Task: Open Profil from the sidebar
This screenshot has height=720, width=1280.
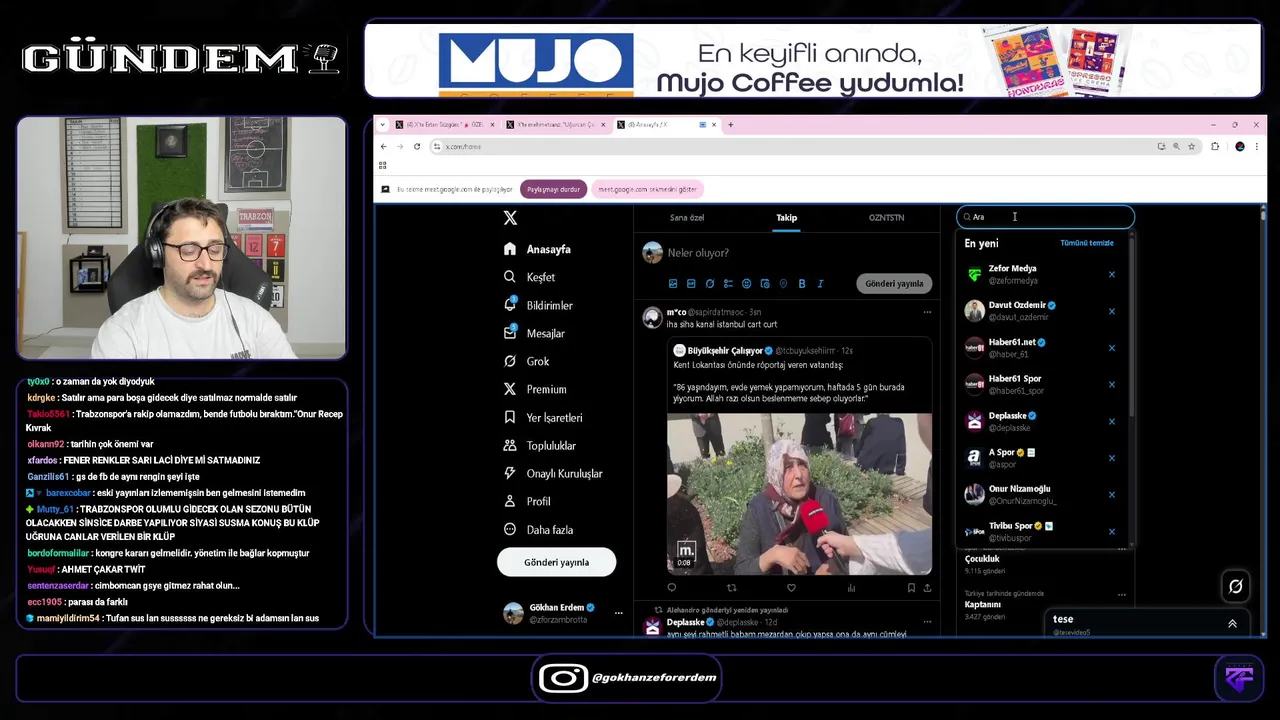Action: (527, 501)
